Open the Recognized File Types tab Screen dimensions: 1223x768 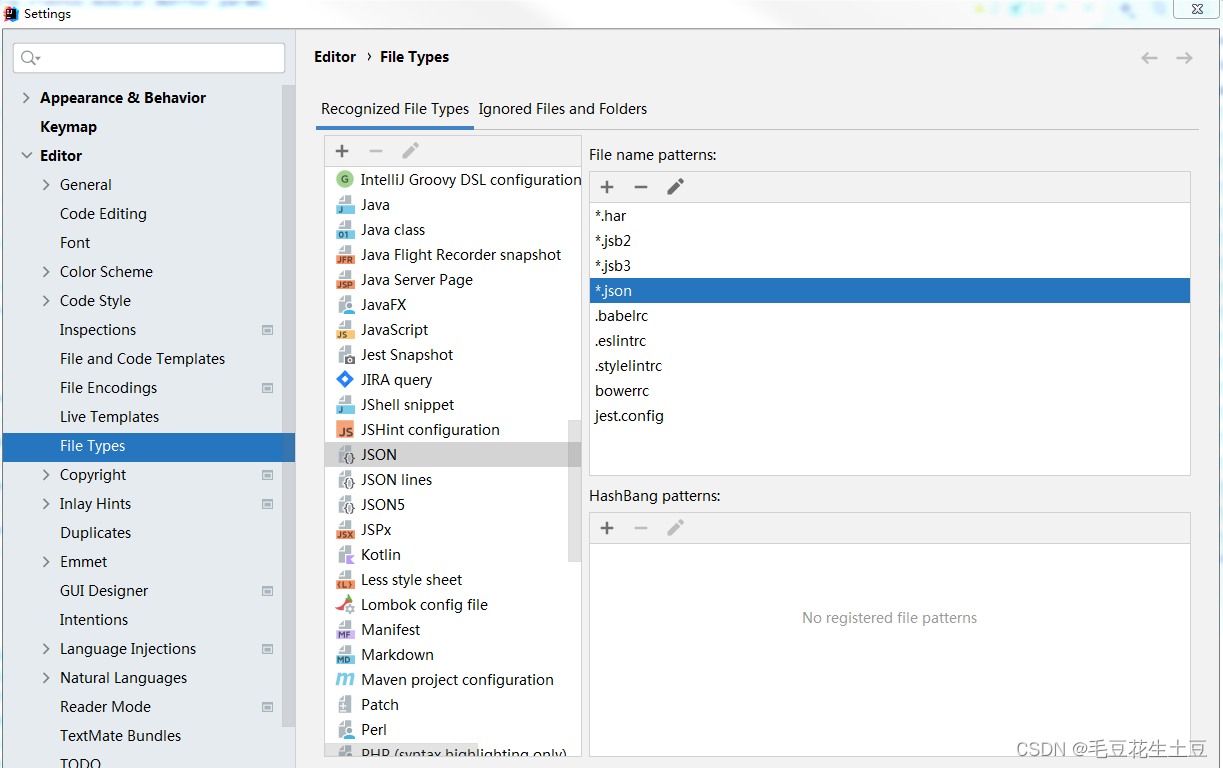tap(394, 108)
